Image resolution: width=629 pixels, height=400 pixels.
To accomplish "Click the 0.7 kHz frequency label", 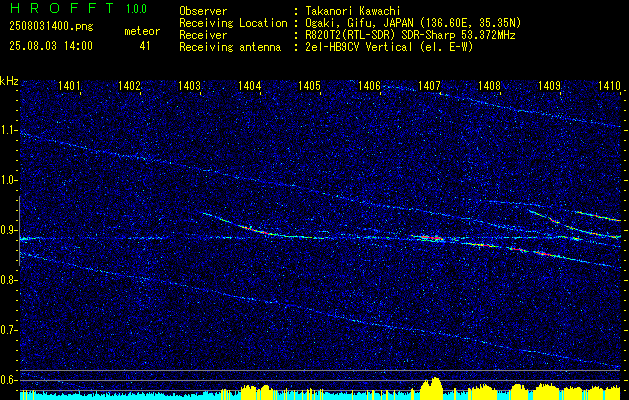I will (8, 330).
